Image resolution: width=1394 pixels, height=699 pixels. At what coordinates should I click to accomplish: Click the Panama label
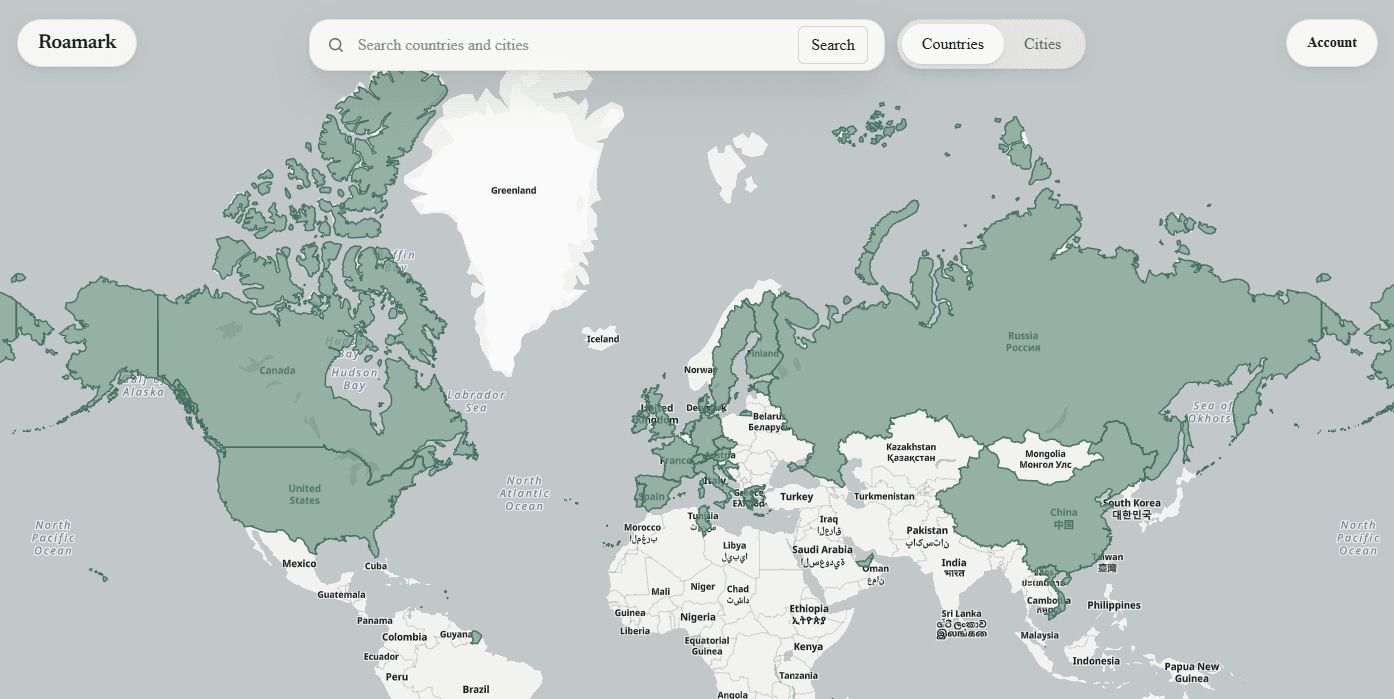tap(375, 621)
